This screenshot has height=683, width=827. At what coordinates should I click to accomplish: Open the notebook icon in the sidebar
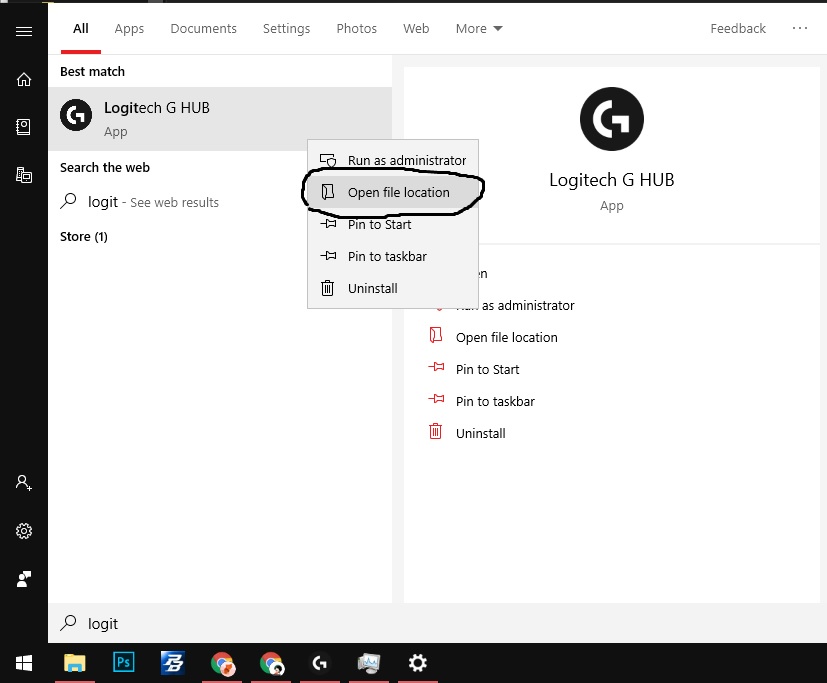pos(23,127)
